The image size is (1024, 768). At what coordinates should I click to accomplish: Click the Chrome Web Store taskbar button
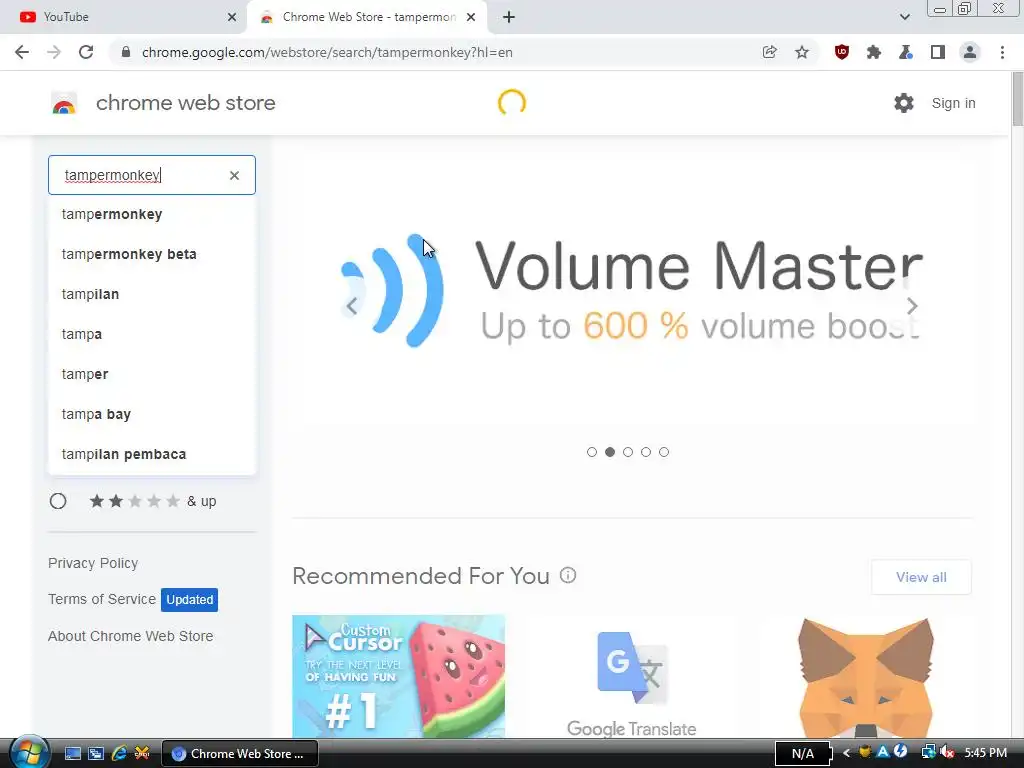(240, 753)
